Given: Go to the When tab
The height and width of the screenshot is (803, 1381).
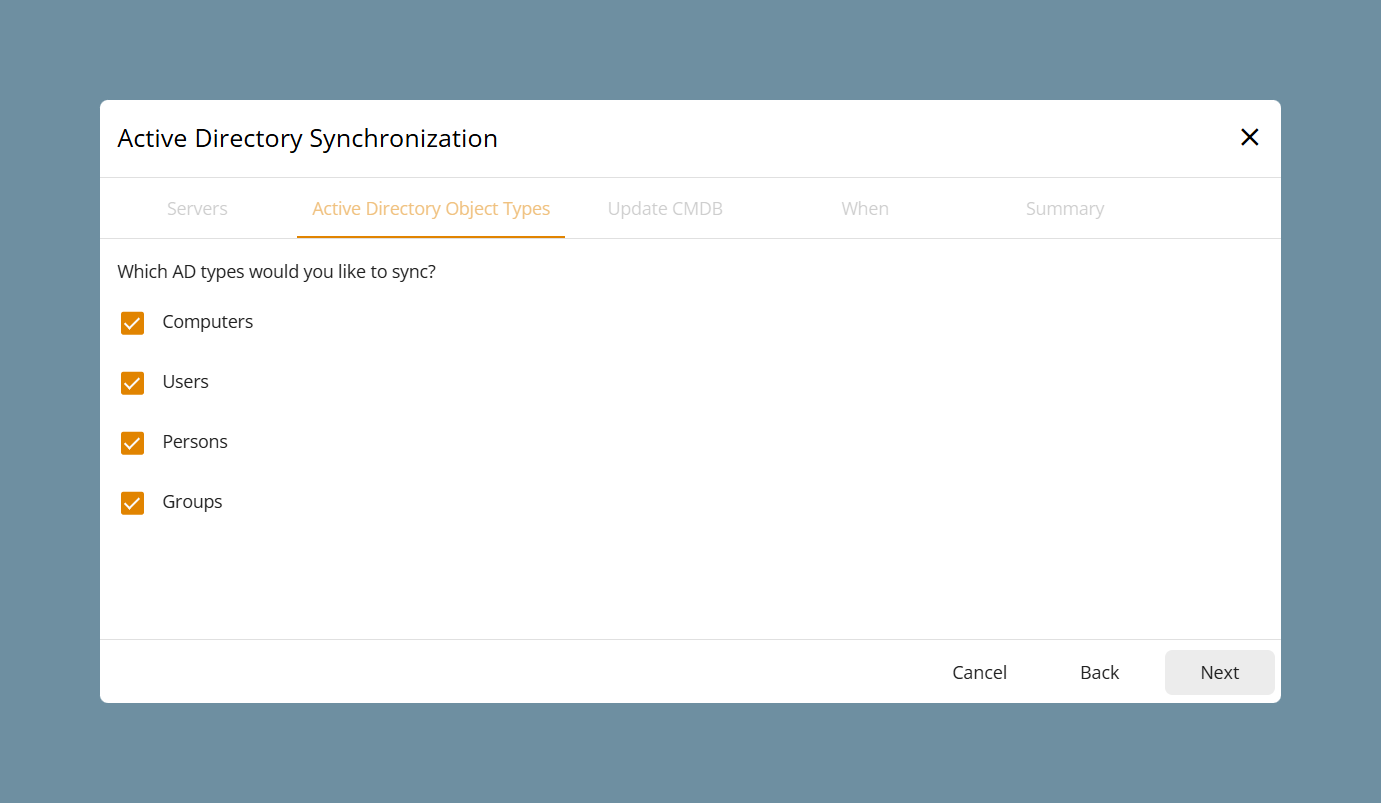Looking at the screenshot, I should pyautogui.click(x=865, y=209).
